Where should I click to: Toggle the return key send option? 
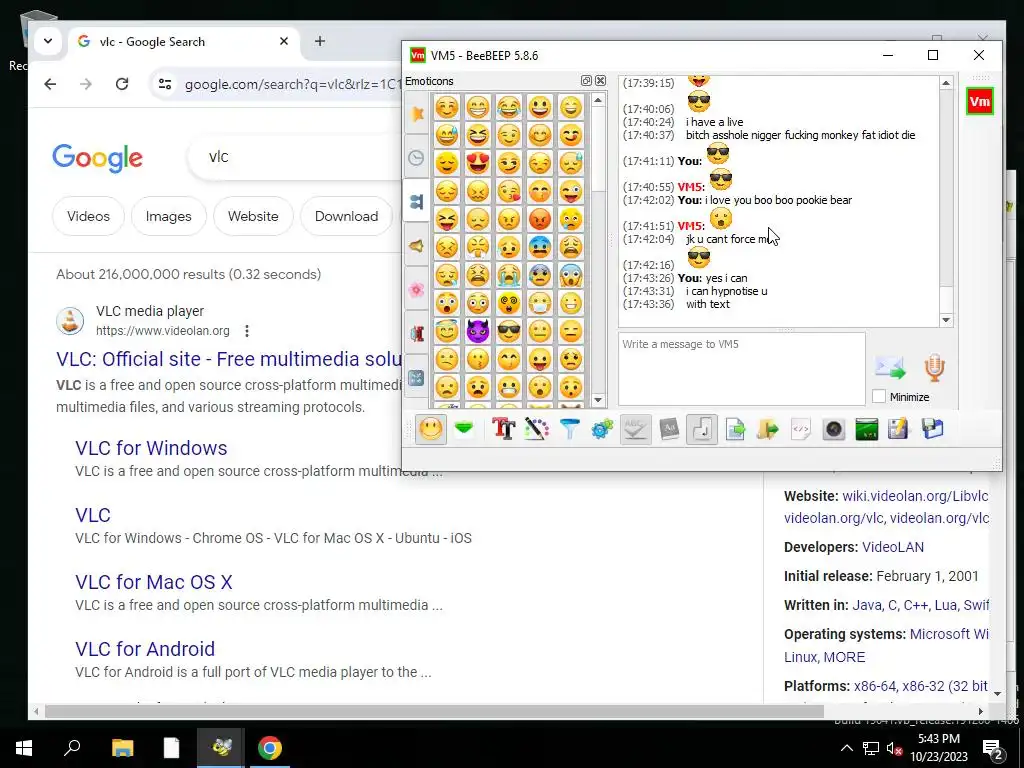(x=702, y=429)
